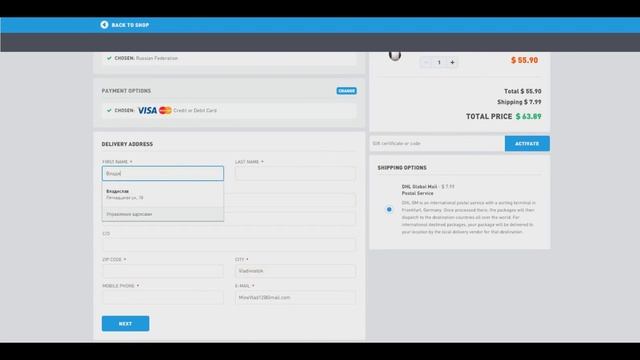Click the Delivery Address heading
Screen dimensions: 640x360
(x=127, y=144)
